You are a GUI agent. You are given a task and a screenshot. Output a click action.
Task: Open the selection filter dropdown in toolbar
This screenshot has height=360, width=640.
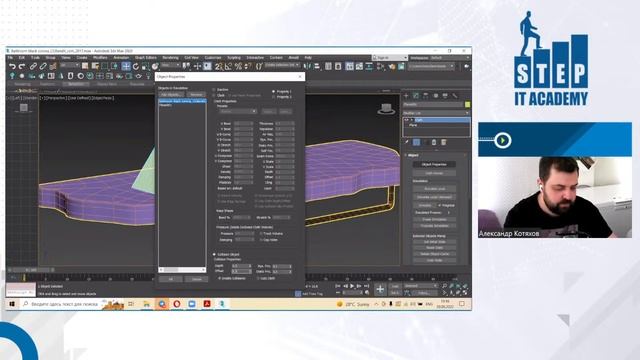click(70, 65)
